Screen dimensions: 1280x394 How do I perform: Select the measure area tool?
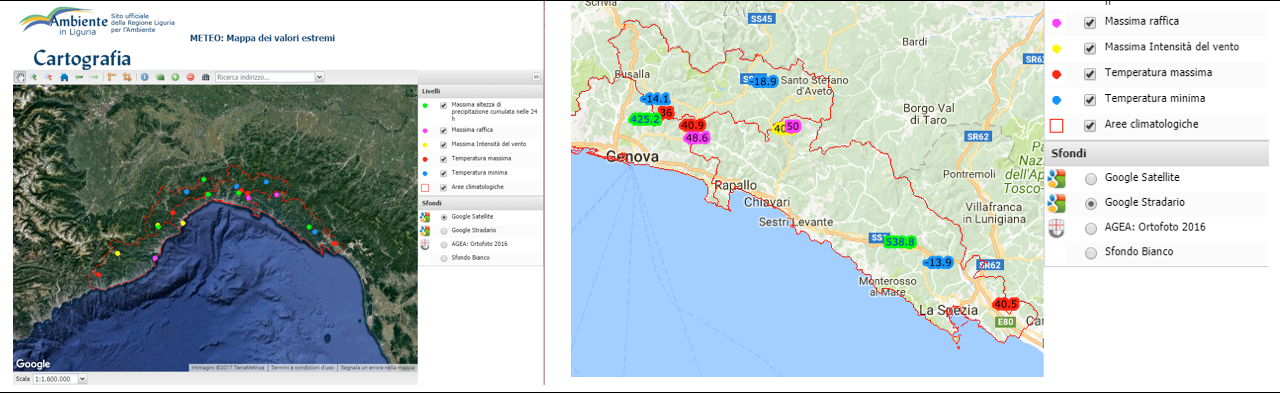pos(127,77)
